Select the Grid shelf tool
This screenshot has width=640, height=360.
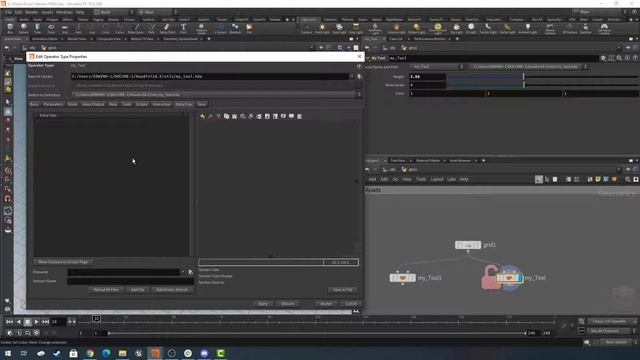[64, 28]
